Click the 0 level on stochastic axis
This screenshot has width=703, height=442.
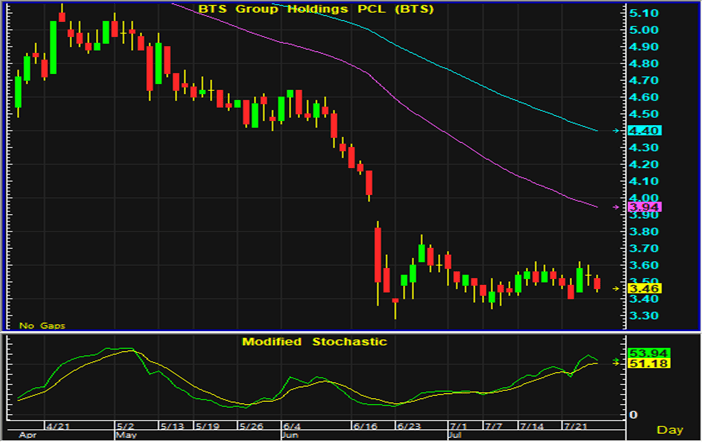(x=631, y=414)
